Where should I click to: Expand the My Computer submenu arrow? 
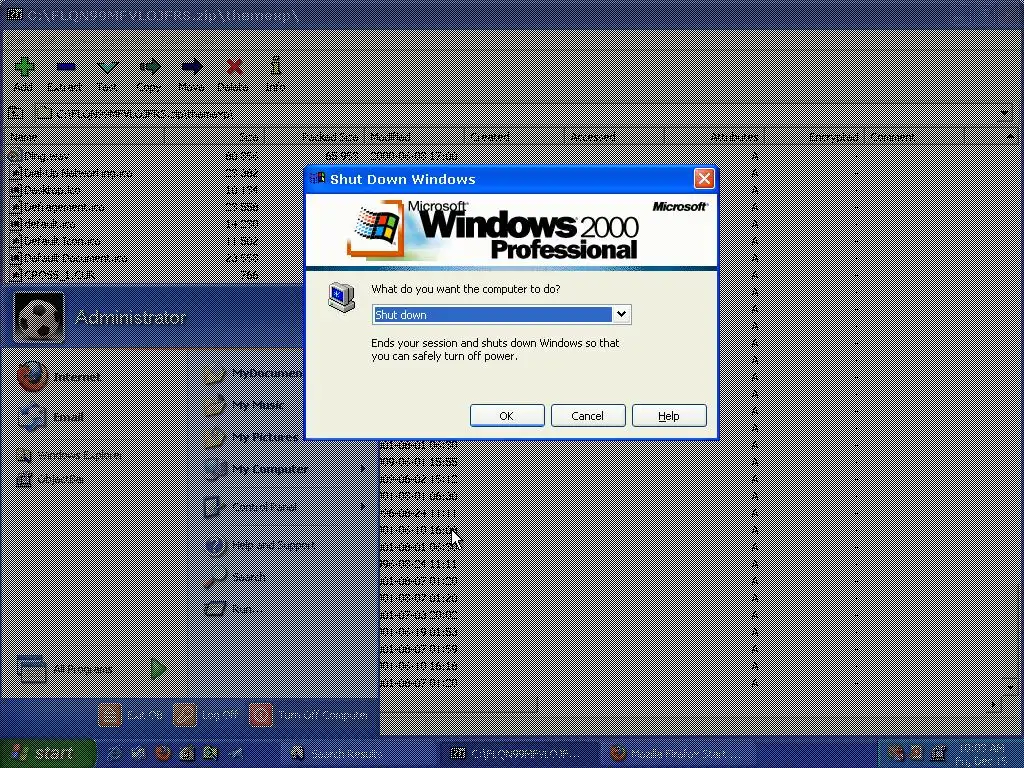pyautogui.click(x=363, y=469)
